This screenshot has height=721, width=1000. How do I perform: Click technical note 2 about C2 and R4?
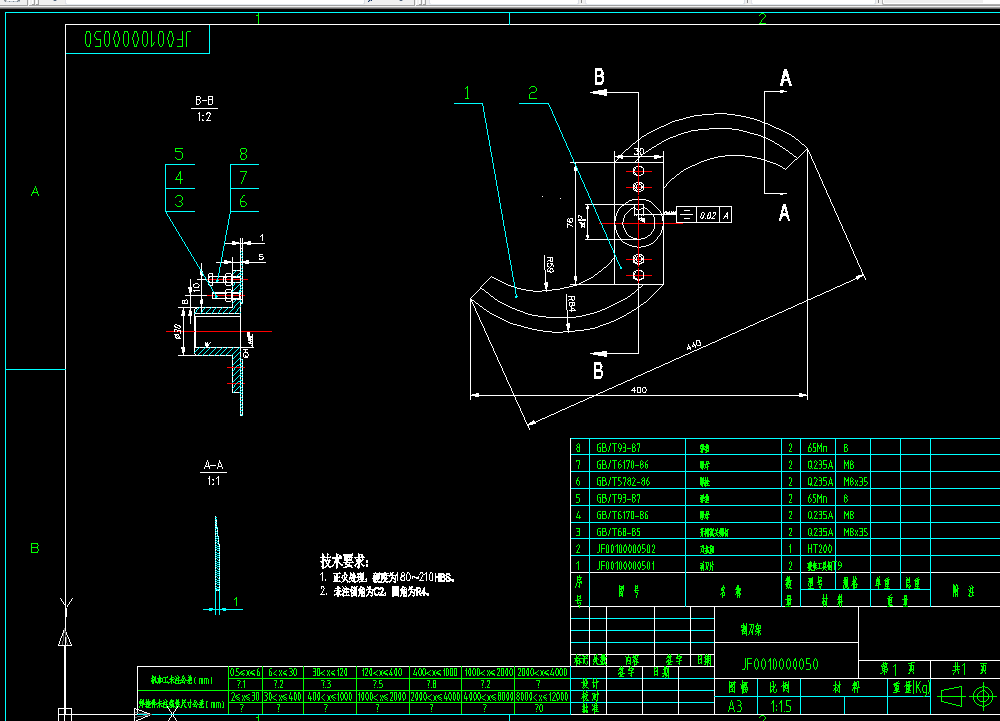[375, 592]
